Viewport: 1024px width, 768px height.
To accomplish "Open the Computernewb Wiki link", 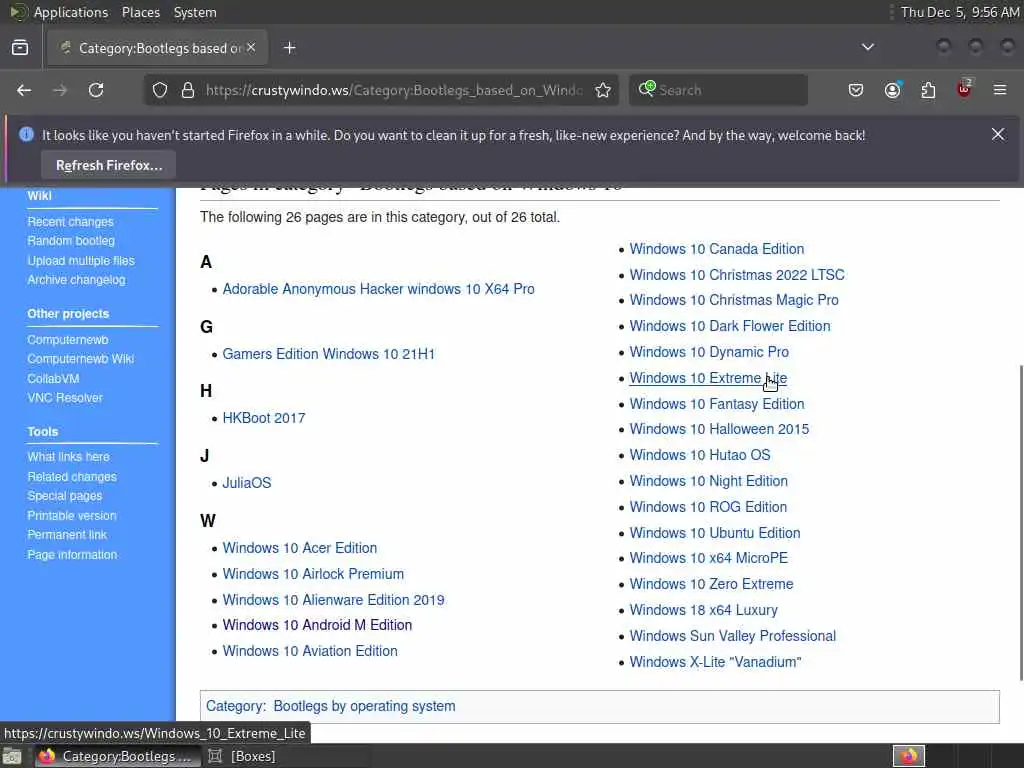I will tap(80, 359).
